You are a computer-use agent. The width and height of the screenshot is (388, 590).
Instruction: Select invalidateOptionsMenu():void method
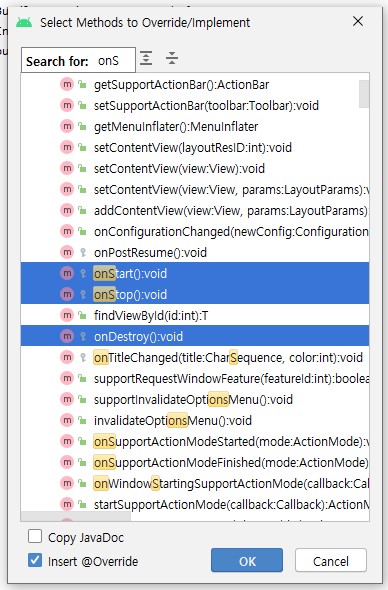pyautogui.click(x=195, y=420)
